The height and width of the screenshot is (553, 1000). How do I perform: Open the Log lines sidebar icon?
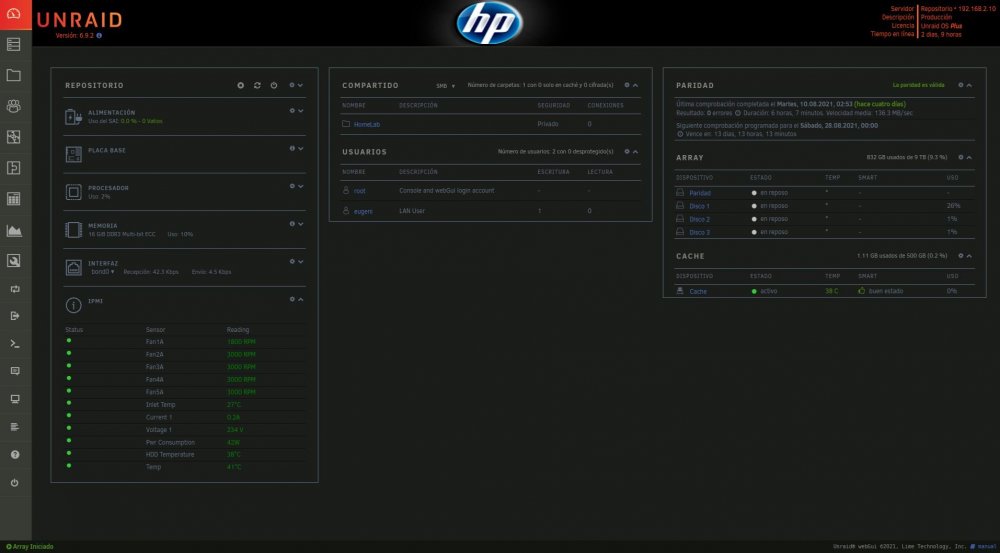(x=15, y=427)
